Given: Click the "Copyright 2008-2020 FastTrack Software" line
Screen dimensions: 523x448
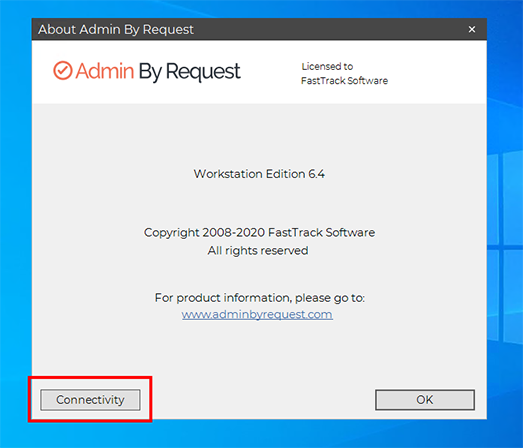Looking at the screenshot, I should pos(259,233).
